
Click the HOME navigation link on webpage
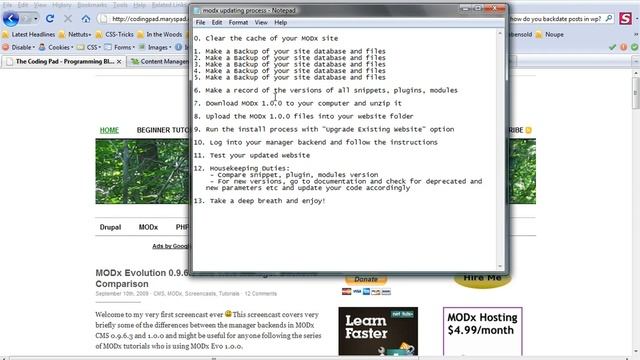tap(109, 130)
